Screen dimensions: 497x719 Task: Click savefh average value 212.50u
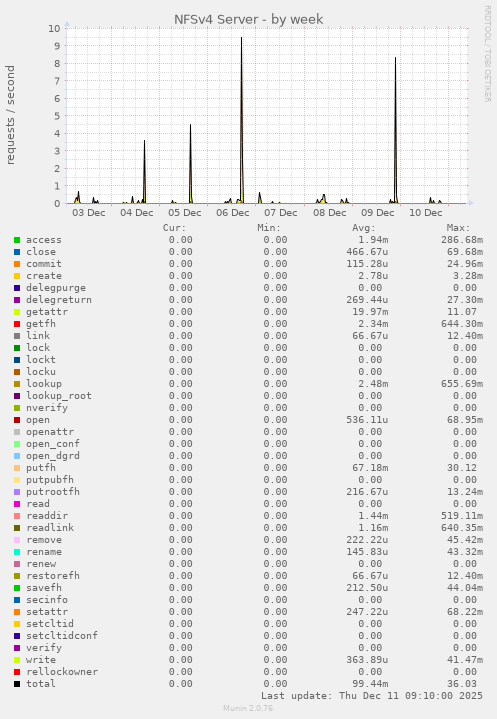point(367,588)
